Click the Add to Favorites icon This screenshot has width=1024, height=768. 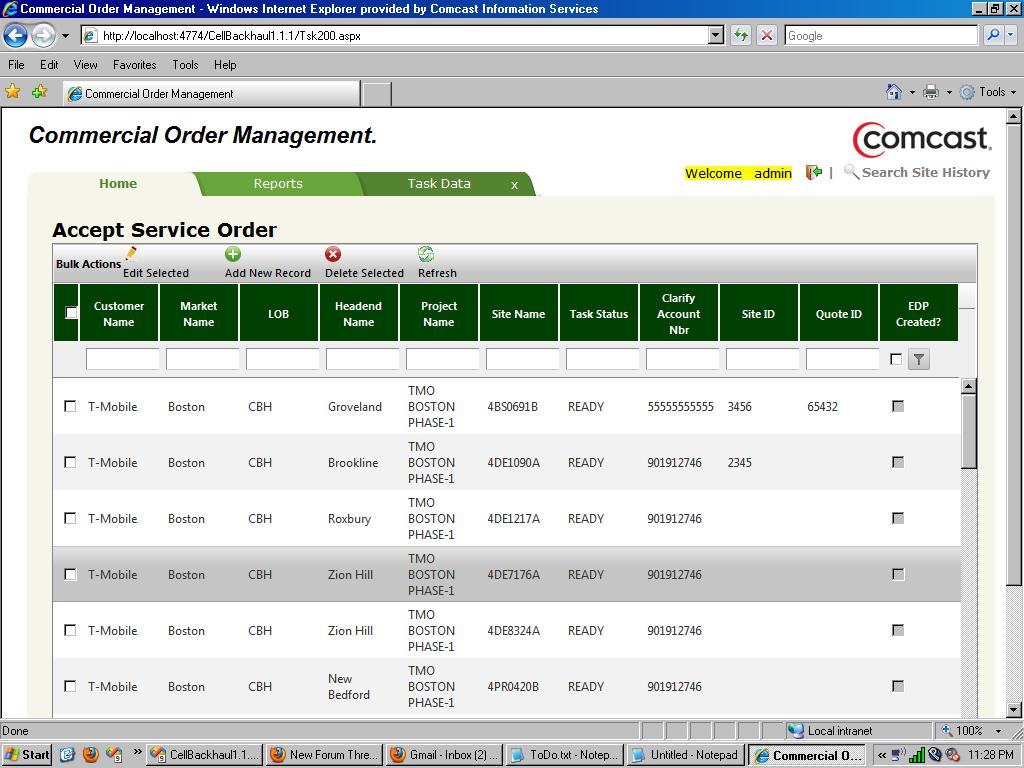coord(39,91)
